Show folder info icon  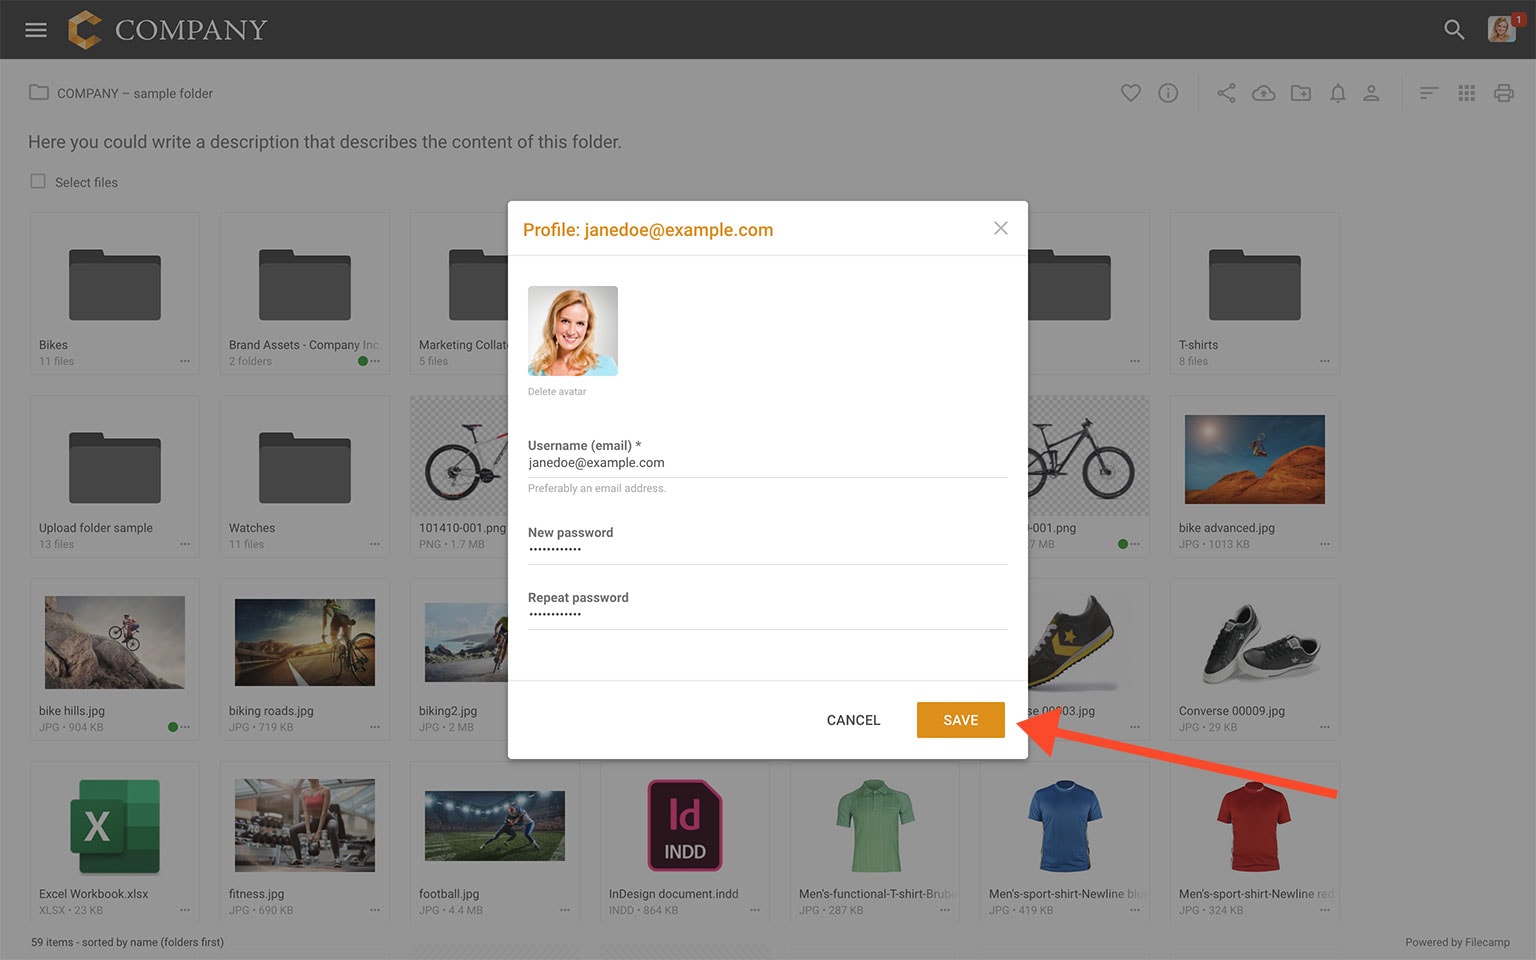click(x=1168, y=93)
